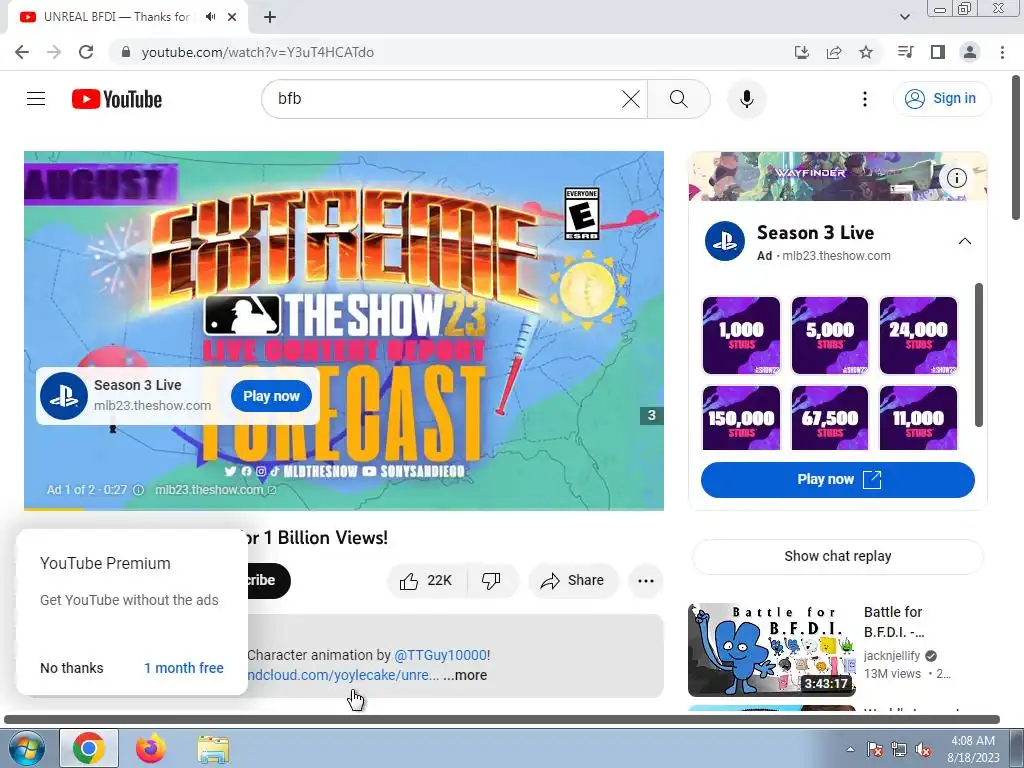Viewport: 1024px width, 768px height.
Task: Show chat replay
Action: 838,556
